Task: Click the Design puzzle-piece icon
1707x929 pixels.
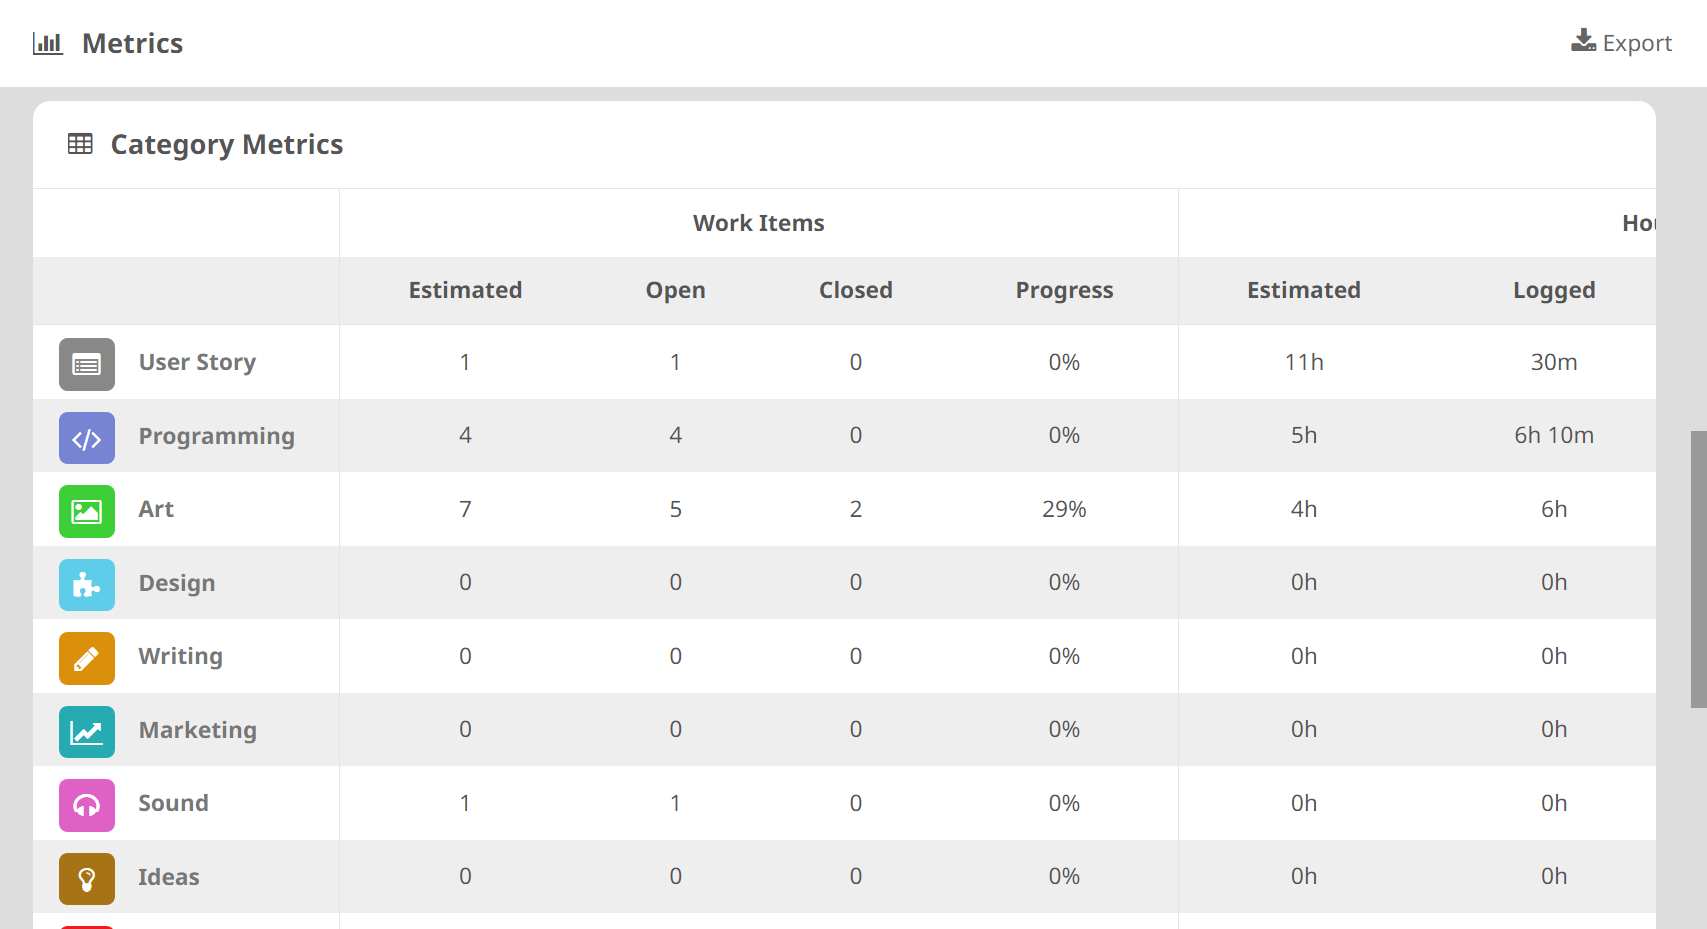Action: click(x=86, y=584)
